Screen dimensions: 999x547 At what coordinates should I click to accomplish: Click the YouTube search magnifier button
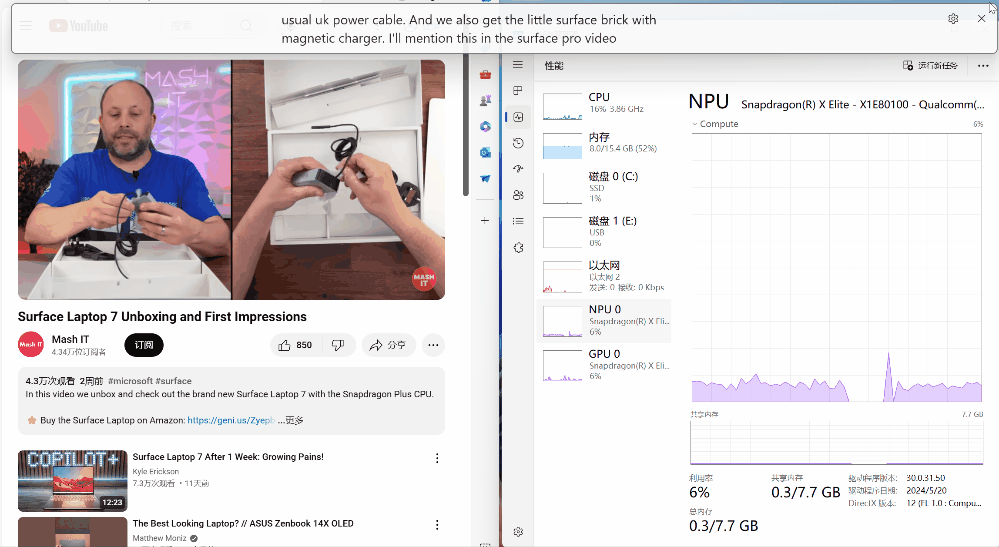[x=246, y=25]
